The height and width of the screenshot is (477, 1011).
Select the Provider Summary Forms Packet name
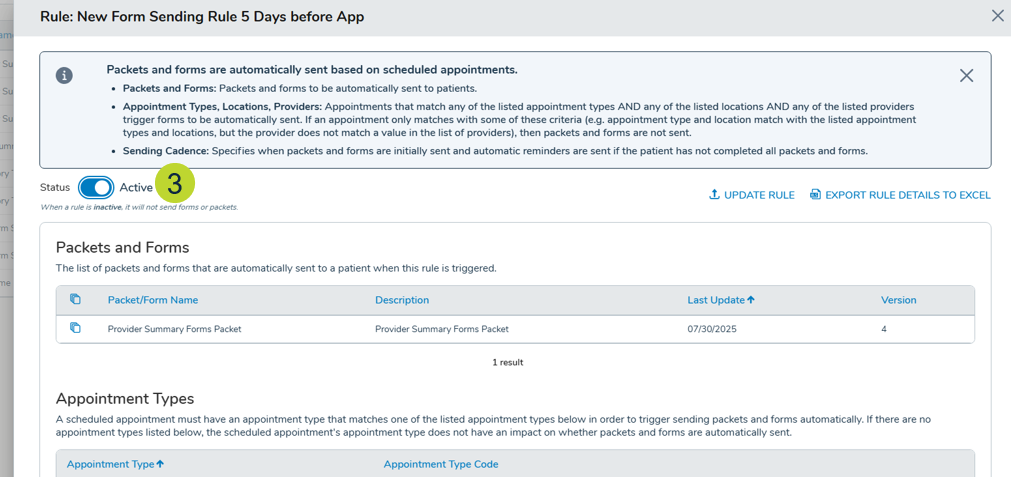click(174, 329)
